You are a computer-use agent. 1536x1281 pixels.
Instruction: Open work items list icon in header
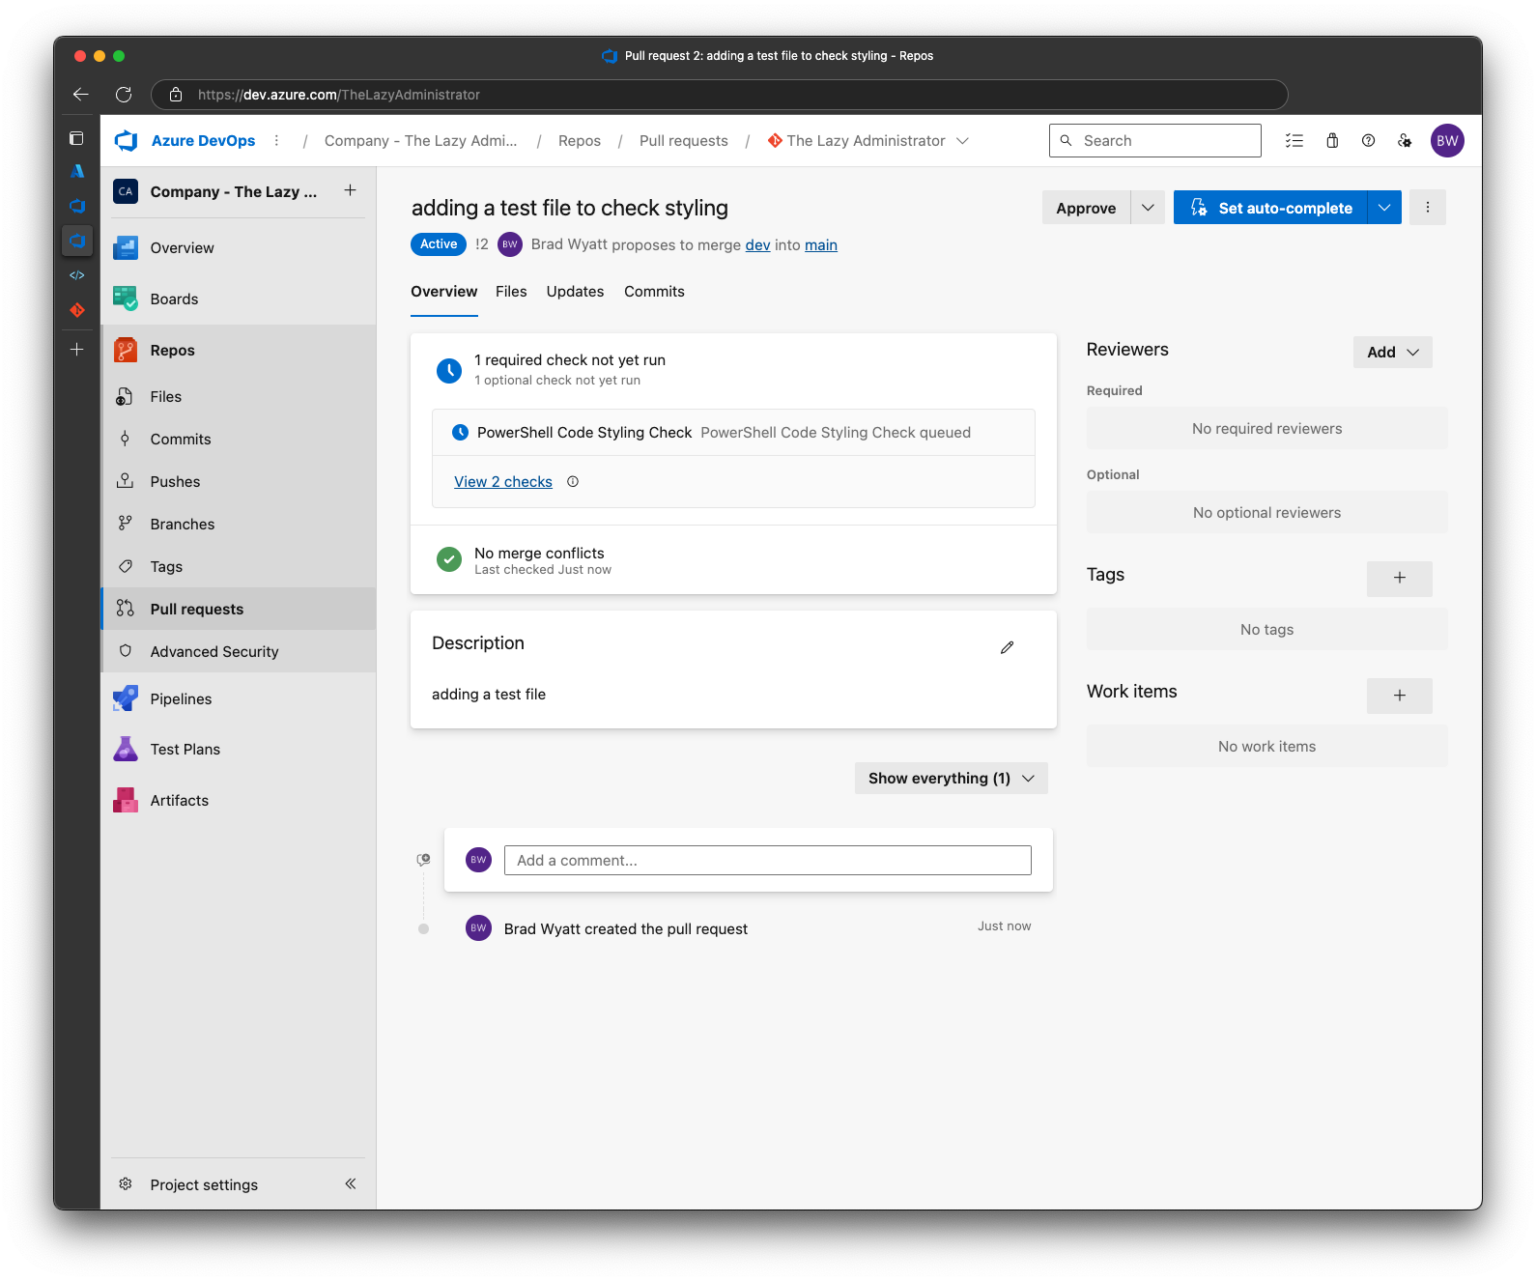coord(1294,141)
